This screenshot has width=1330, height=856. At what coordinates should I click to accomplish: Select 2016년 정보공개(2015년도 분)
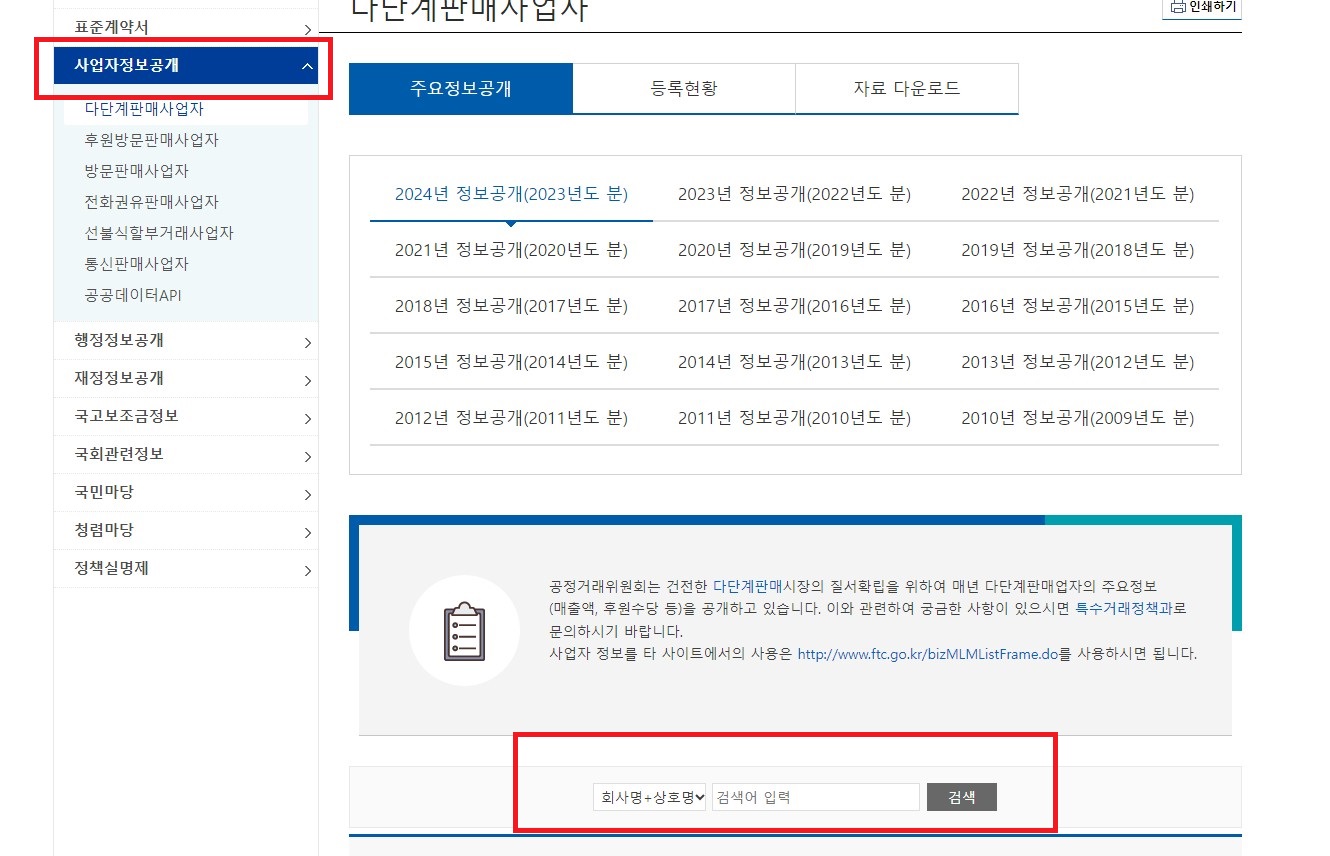pos(1078,306)
